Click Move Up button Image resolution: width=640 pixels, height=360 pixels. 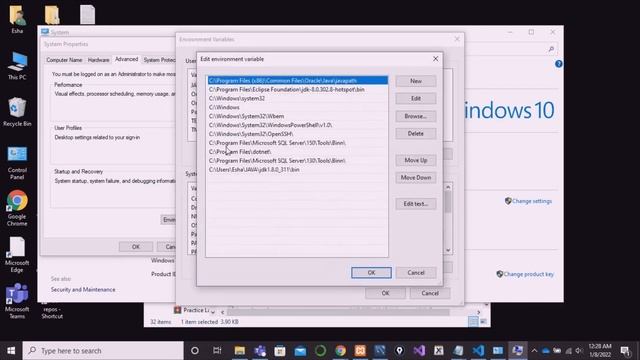point(416,160)
